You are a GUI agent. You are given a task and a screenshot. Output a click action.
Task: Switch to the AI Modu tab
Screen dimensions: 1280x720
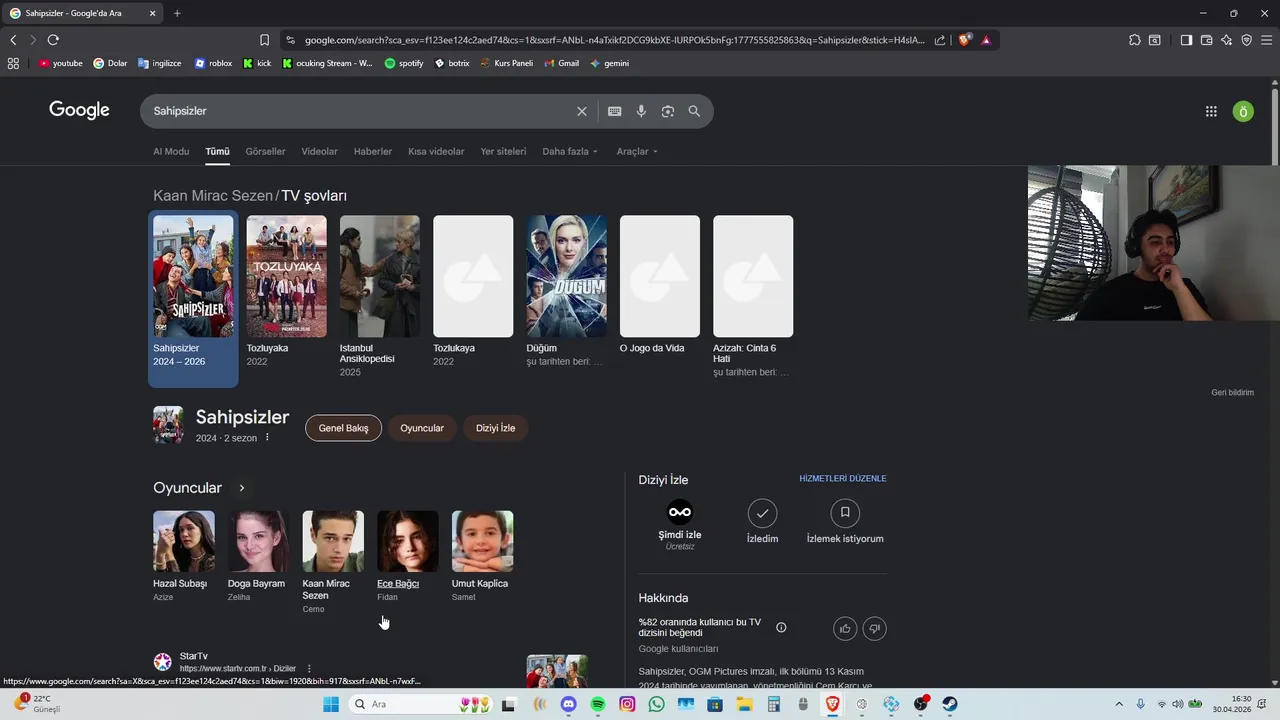pos(171,152)
